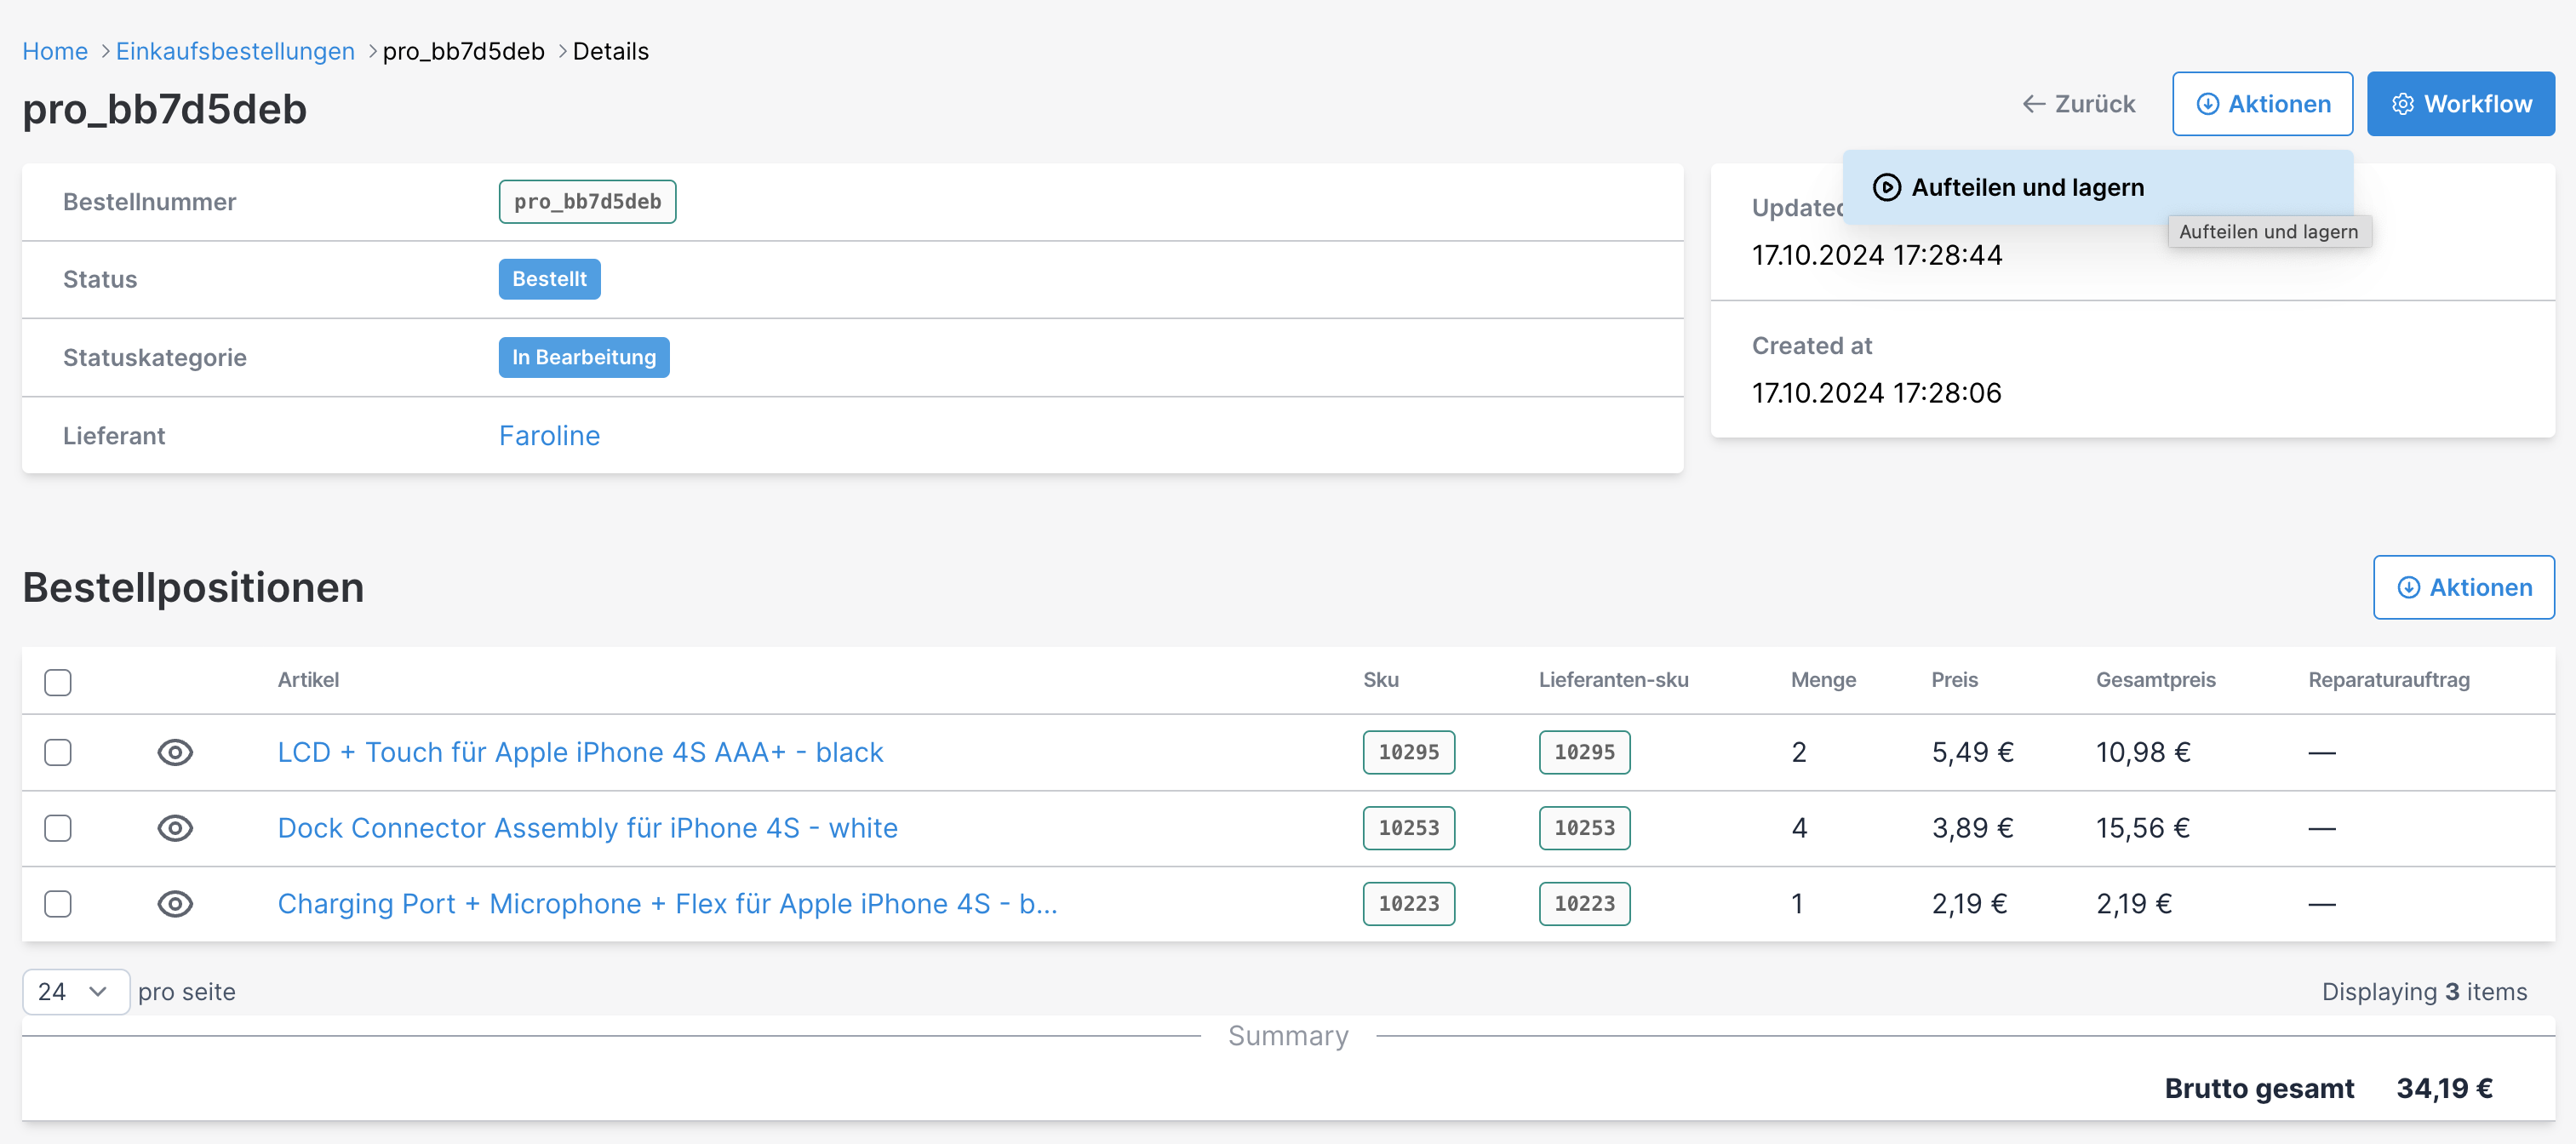Select checkbox for Dock Connector Assembly row
This screenshot has width=2576, height=1144.
coord(58,828)
